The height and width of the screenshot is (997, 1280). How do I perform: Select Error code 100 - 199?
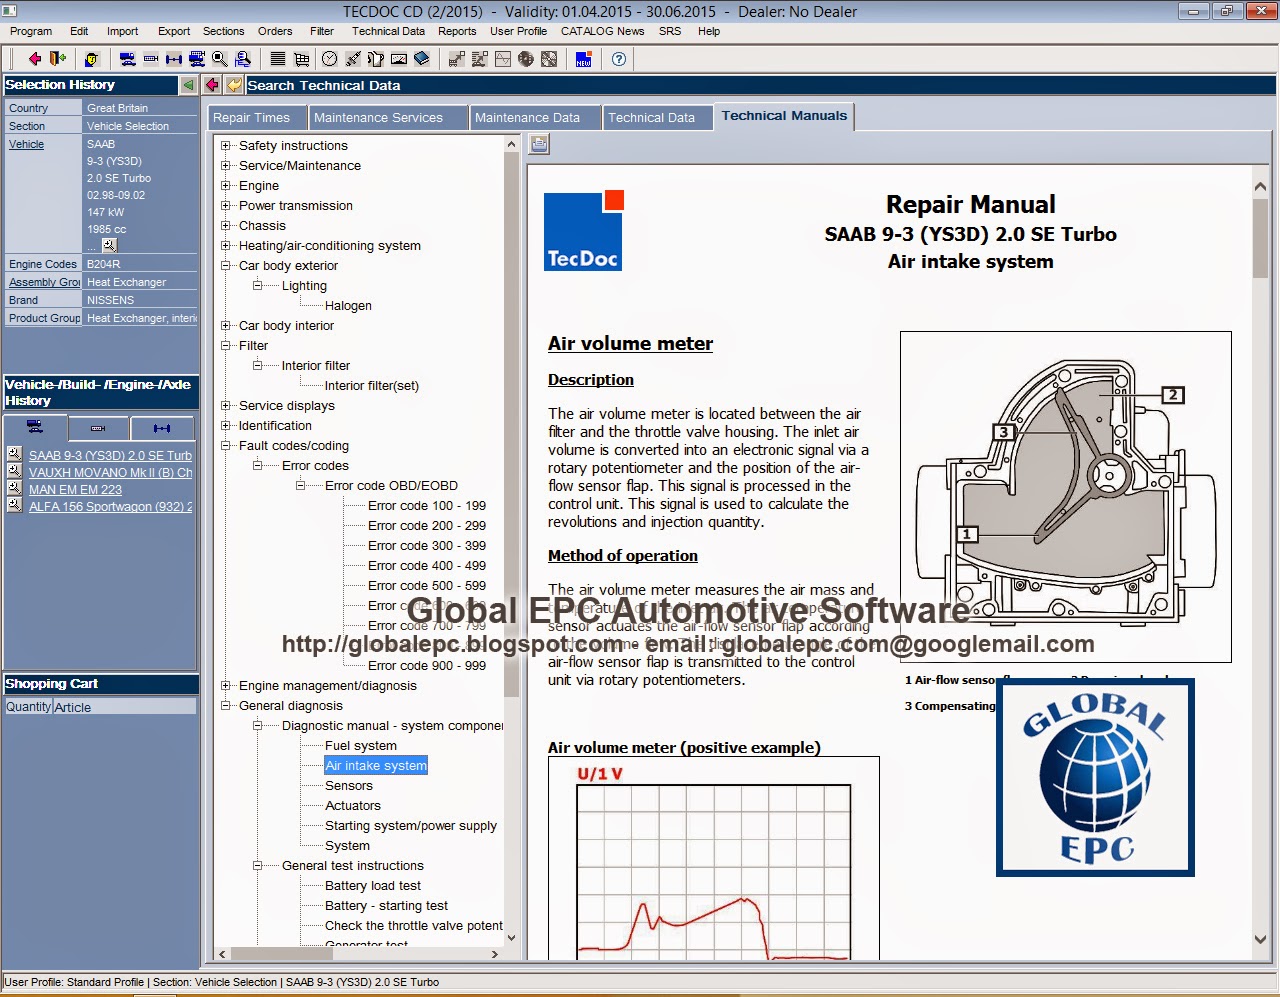[x=427, y=506]
